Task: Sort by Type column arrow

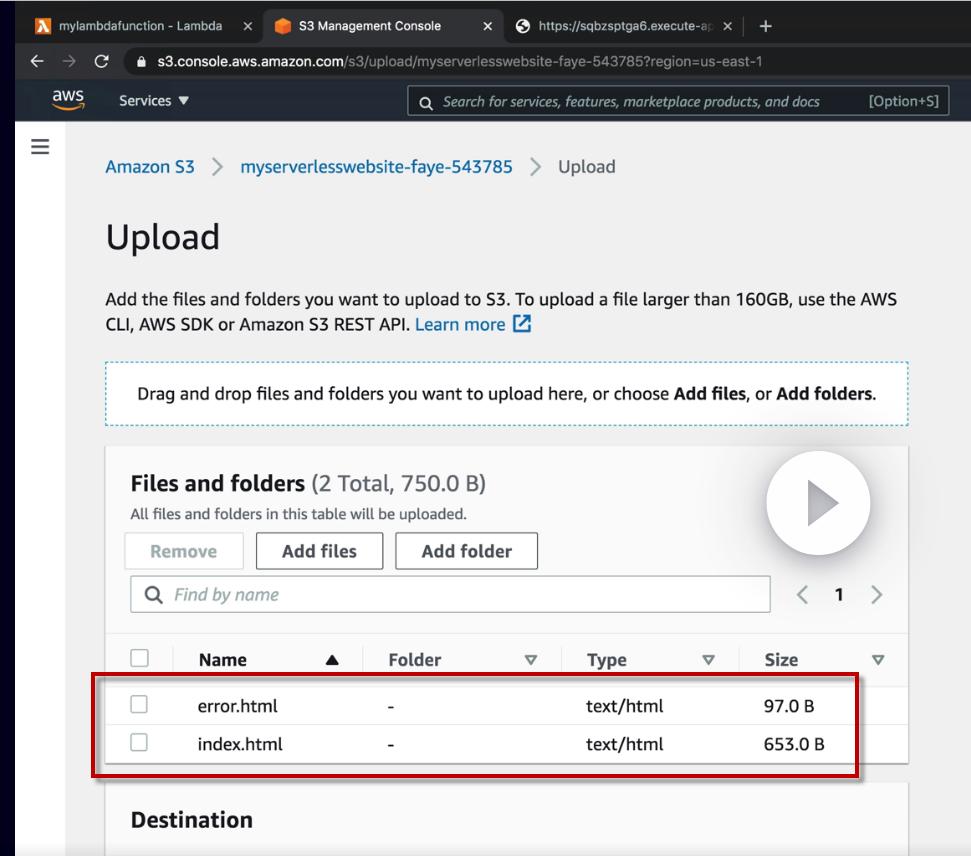Action: coord(709,660)
